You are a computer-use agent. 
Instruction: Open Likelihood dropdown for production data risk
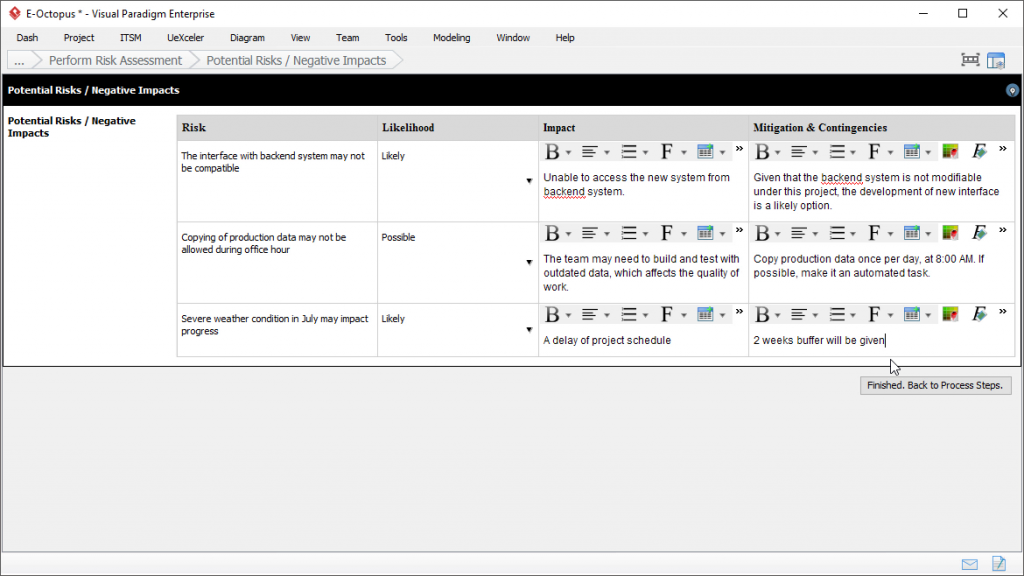pos(529,263)
